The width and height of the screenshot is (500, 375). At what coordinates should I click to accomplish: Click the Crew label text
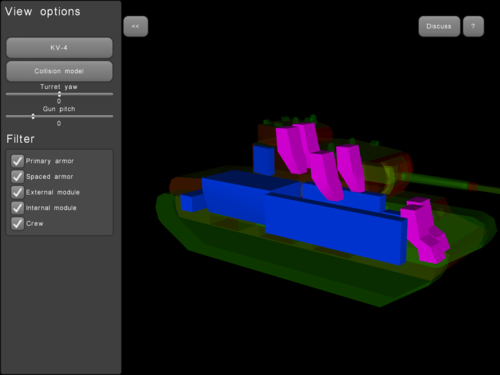pyautogui.click(x=35, y=224)
